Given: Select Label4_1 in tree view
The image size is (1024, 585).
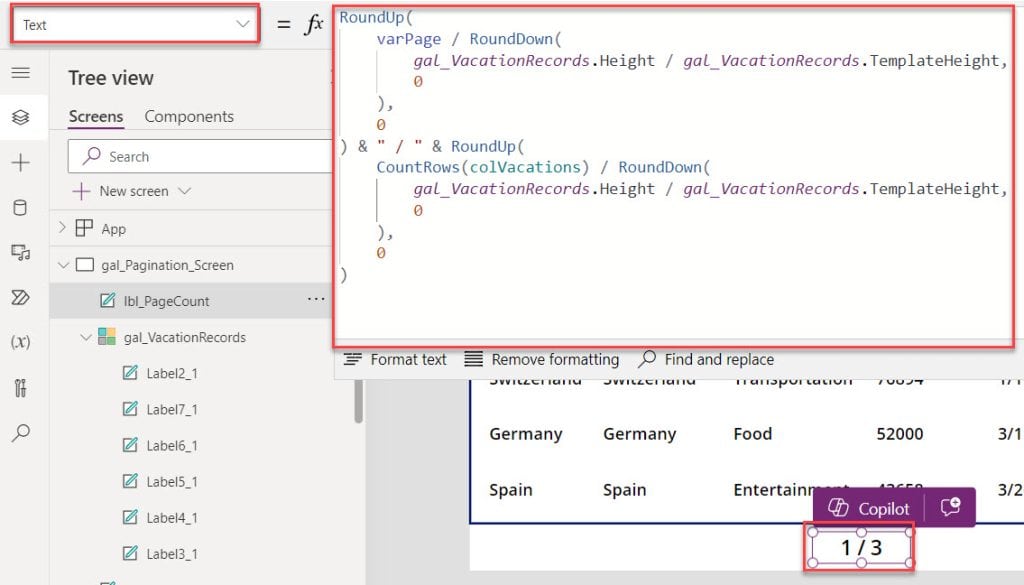Looking at the screenshot, I should [172, 518].
